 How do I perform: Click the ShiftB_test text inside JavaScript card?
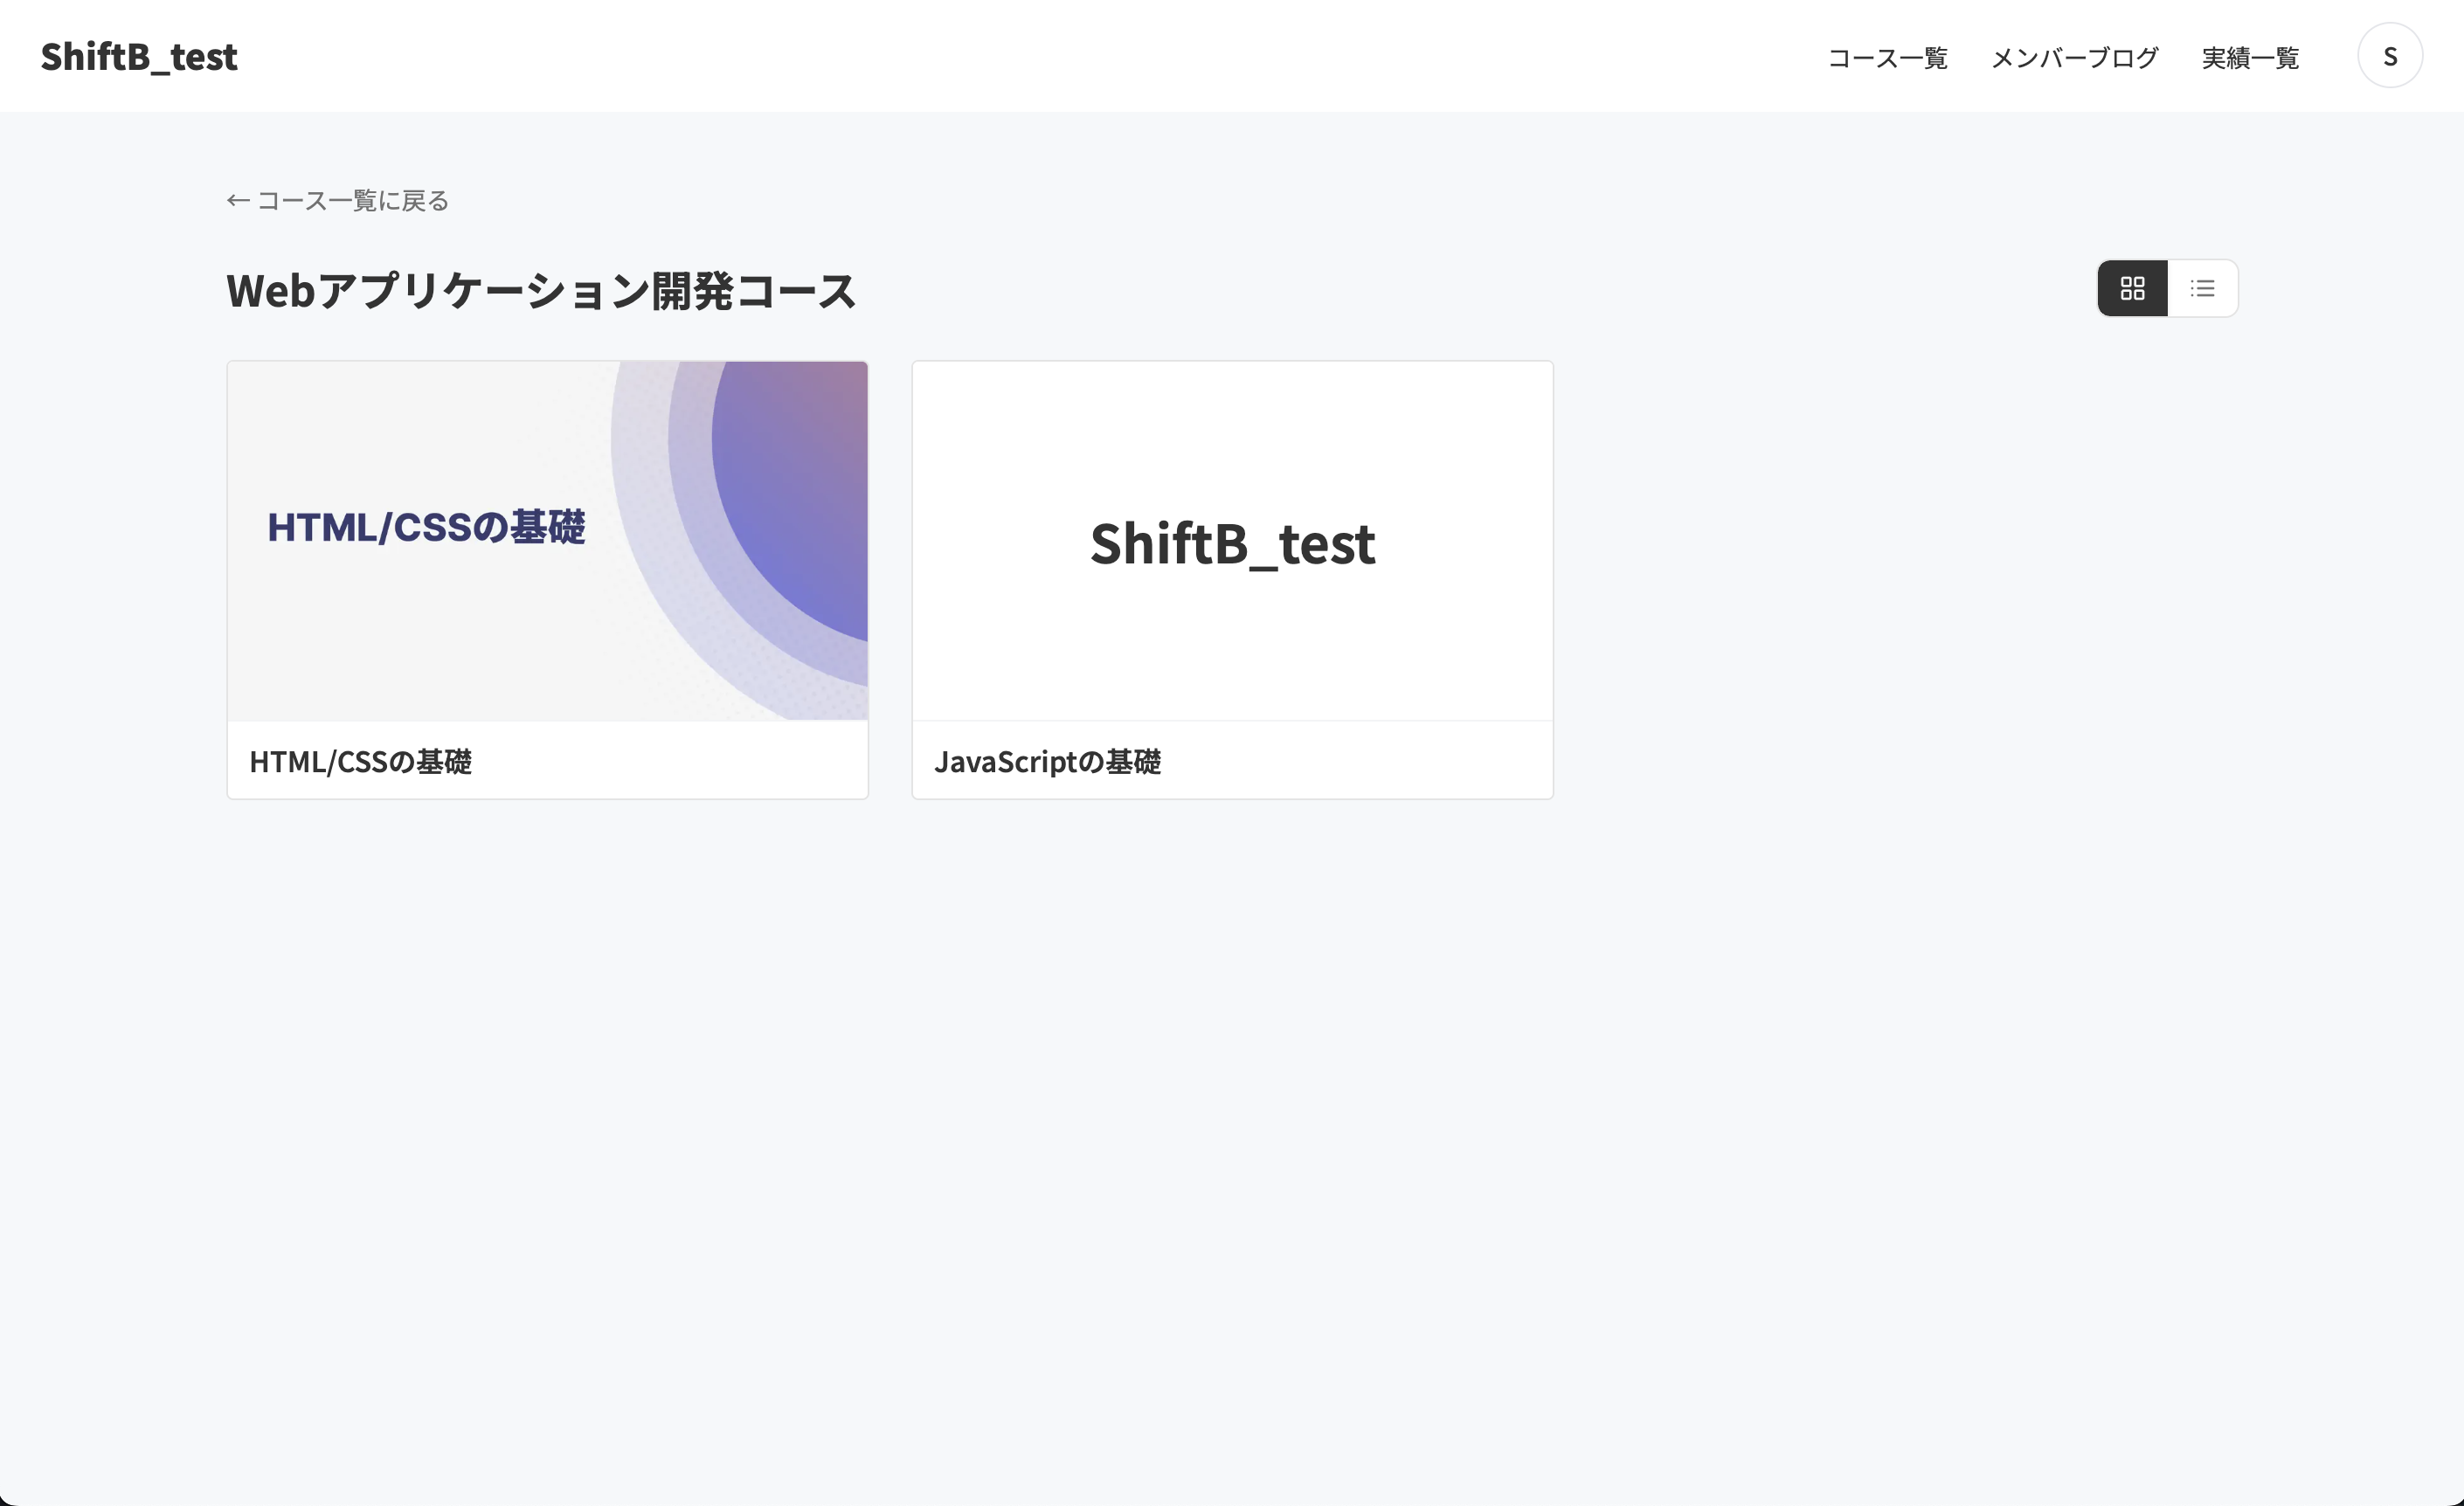click(1232, 544)
